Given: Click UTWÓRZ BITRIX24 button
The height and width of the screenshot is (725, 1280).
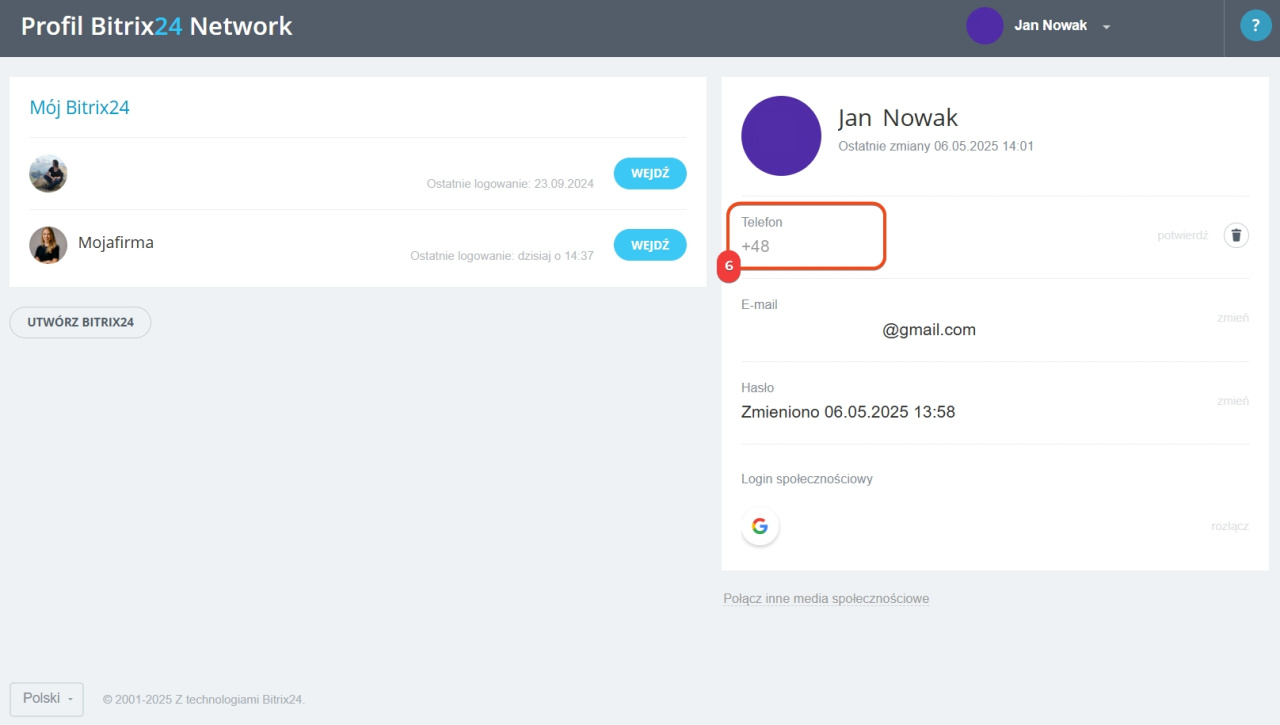Looking at the screenshot, I should [x=80, y=323].
